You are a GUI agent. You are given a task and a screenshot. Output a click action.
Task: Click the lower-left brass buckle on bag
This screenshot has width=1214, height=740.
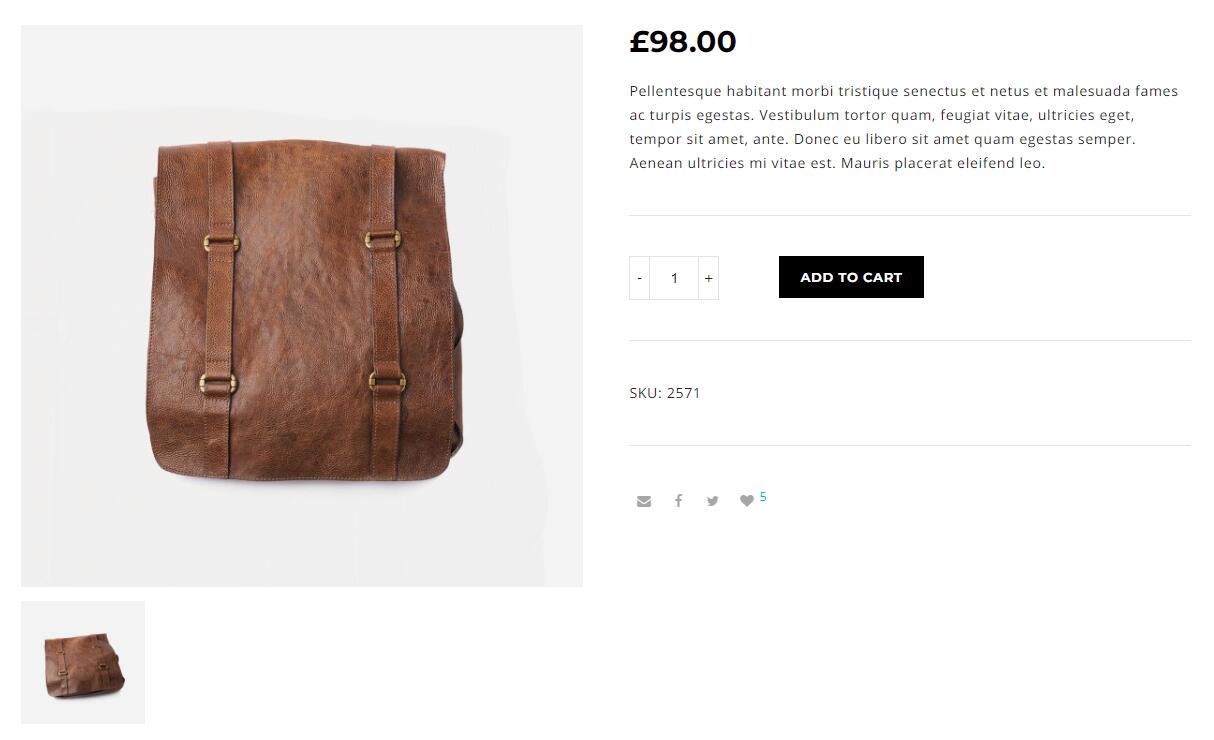[216, 381]
